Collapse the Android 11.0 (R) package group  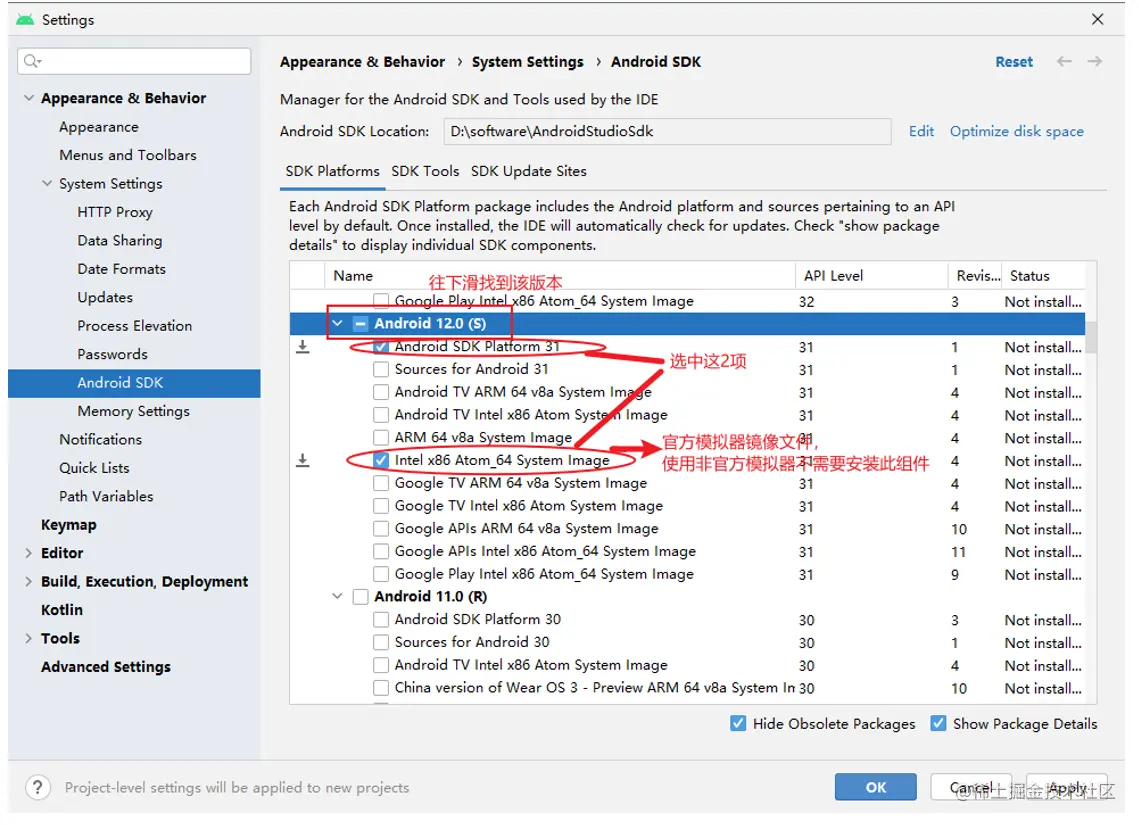338,597
